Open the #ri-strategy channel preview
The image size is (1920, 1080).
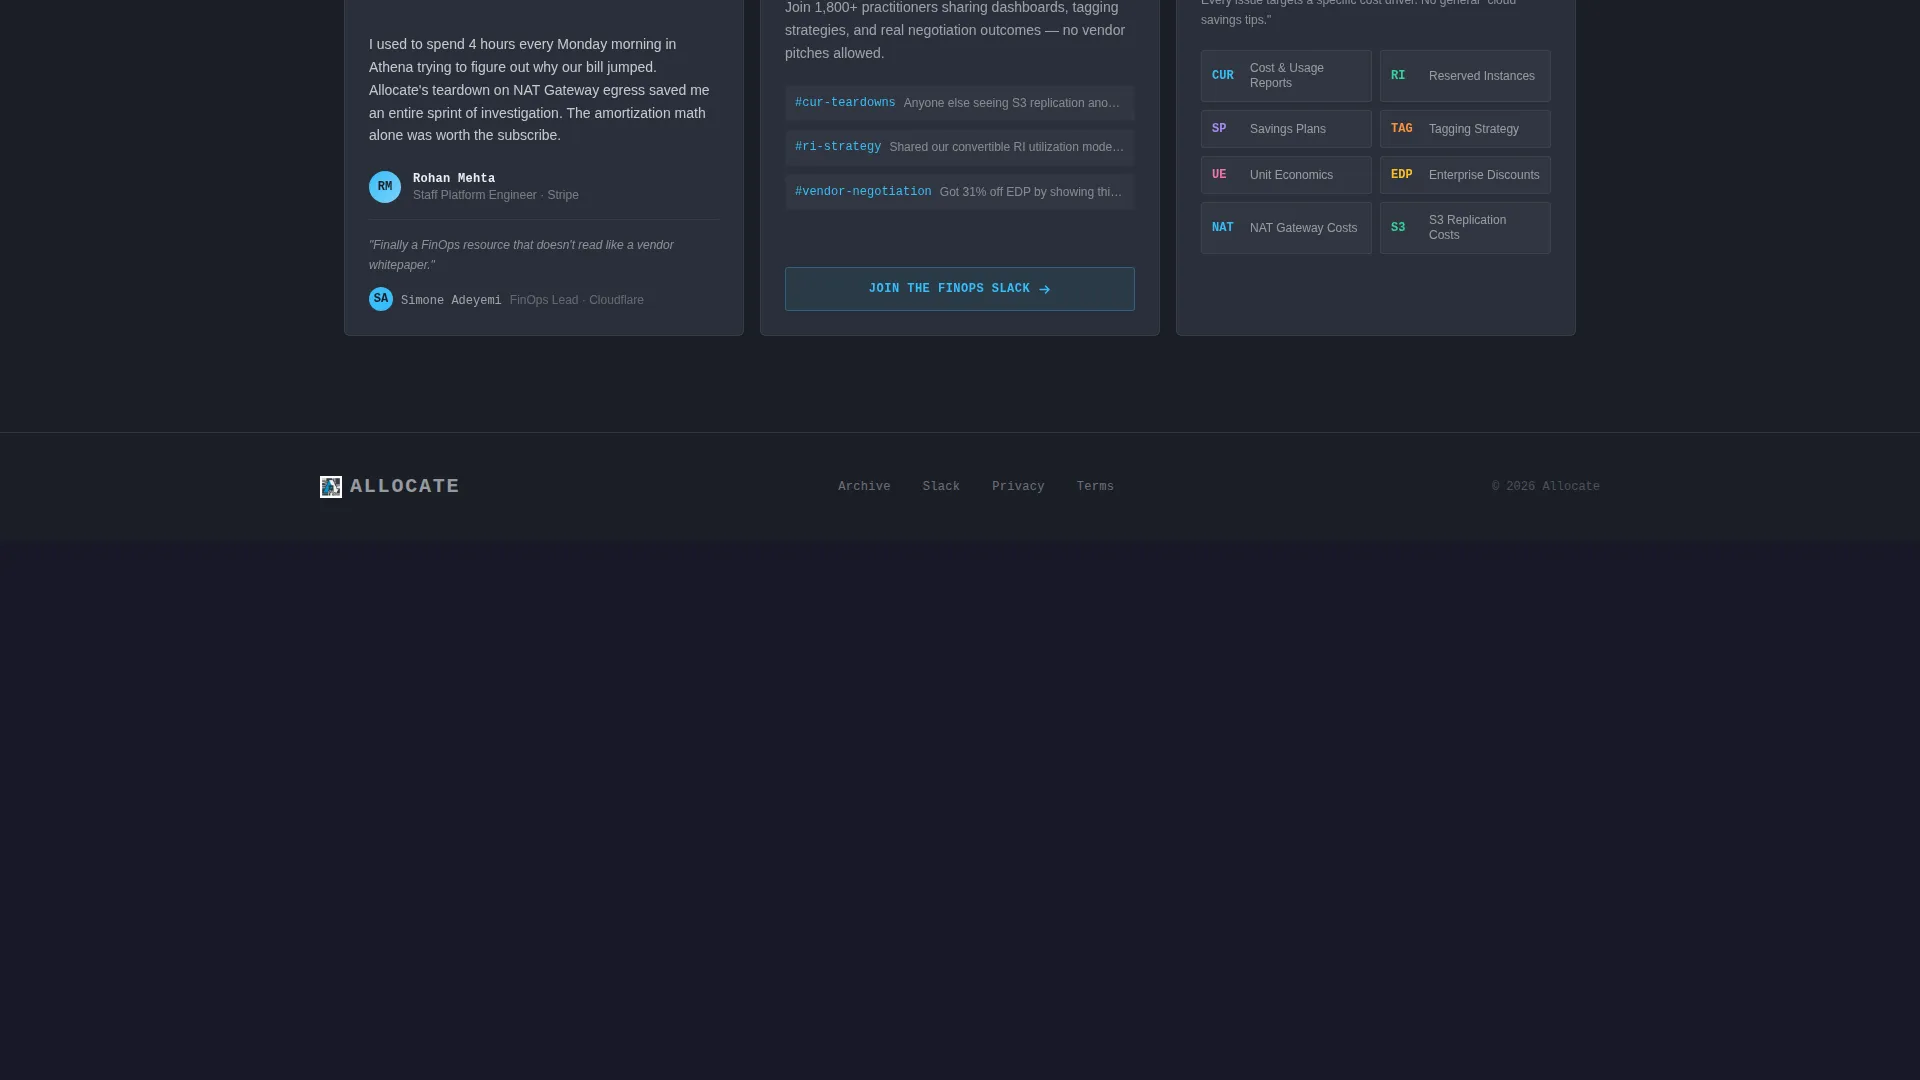pos(960,147)
